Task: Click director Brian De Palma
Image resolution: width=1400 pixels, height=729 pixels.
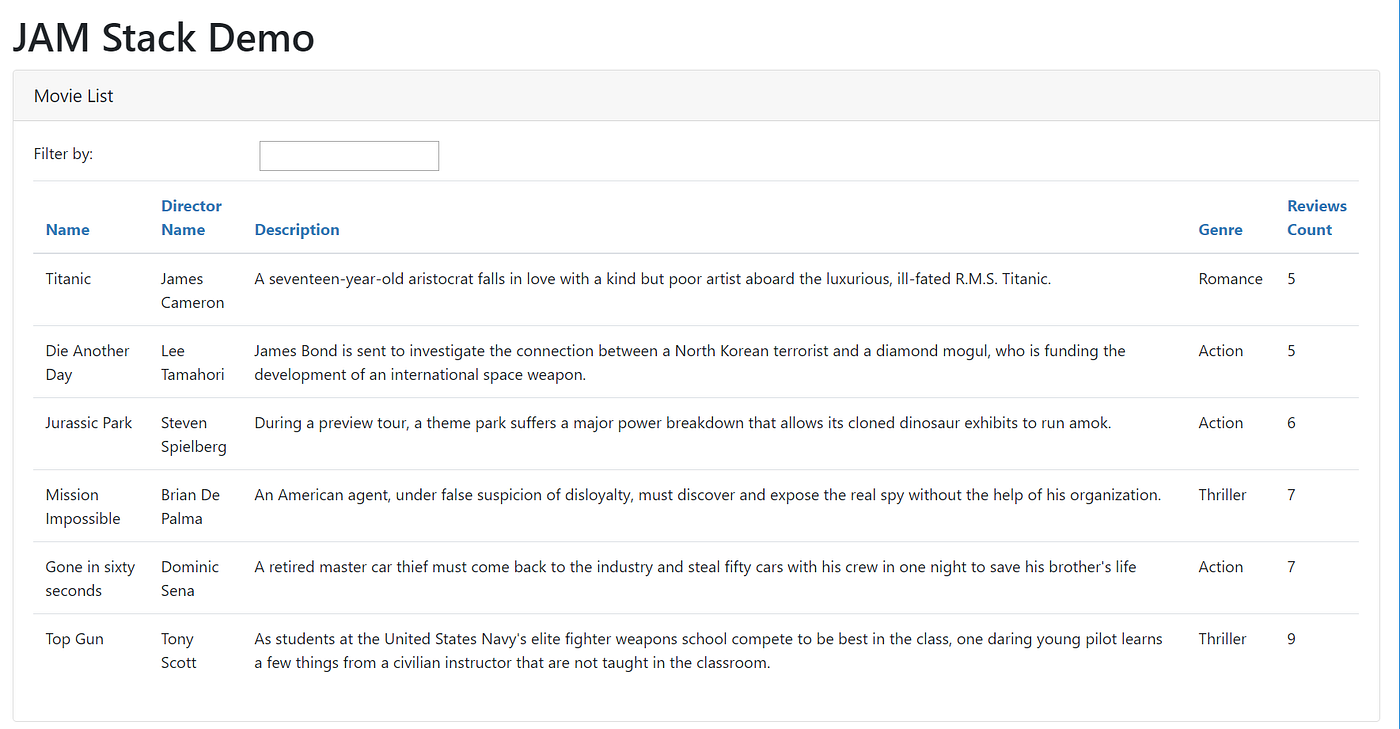Action: click(x=190, y=507)
